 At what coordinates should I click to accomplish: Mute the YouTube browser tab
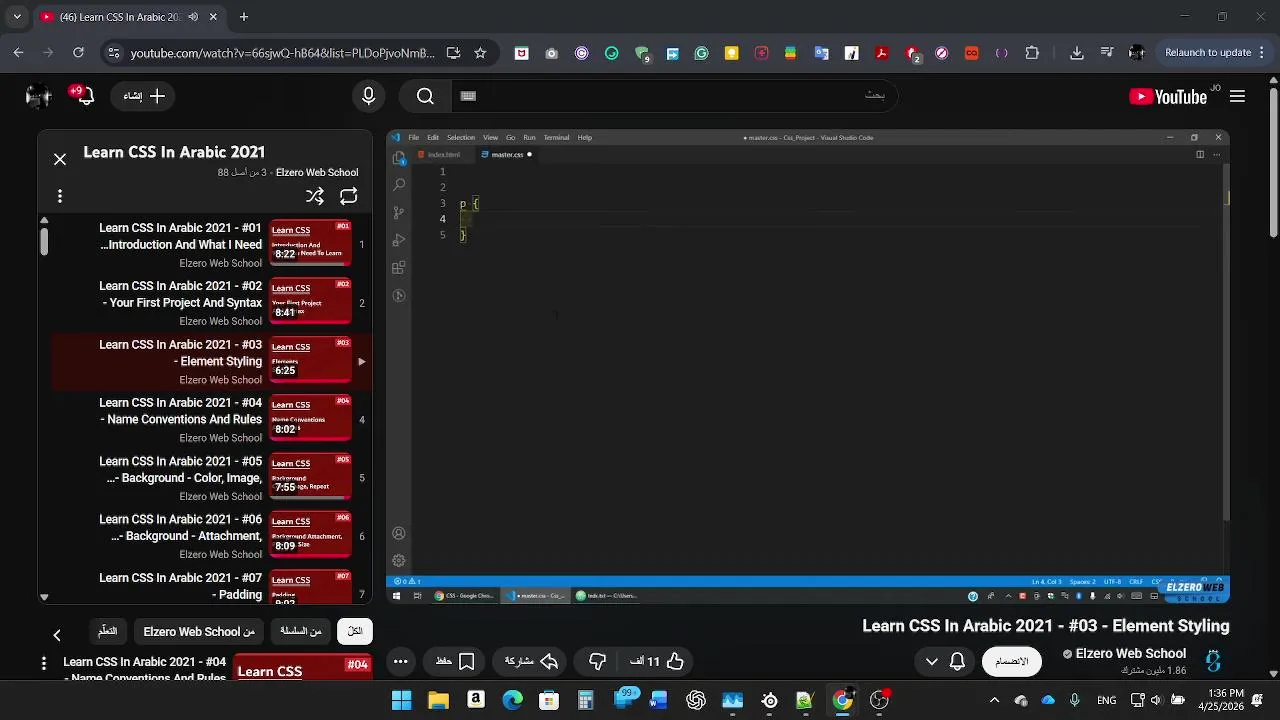193,17
